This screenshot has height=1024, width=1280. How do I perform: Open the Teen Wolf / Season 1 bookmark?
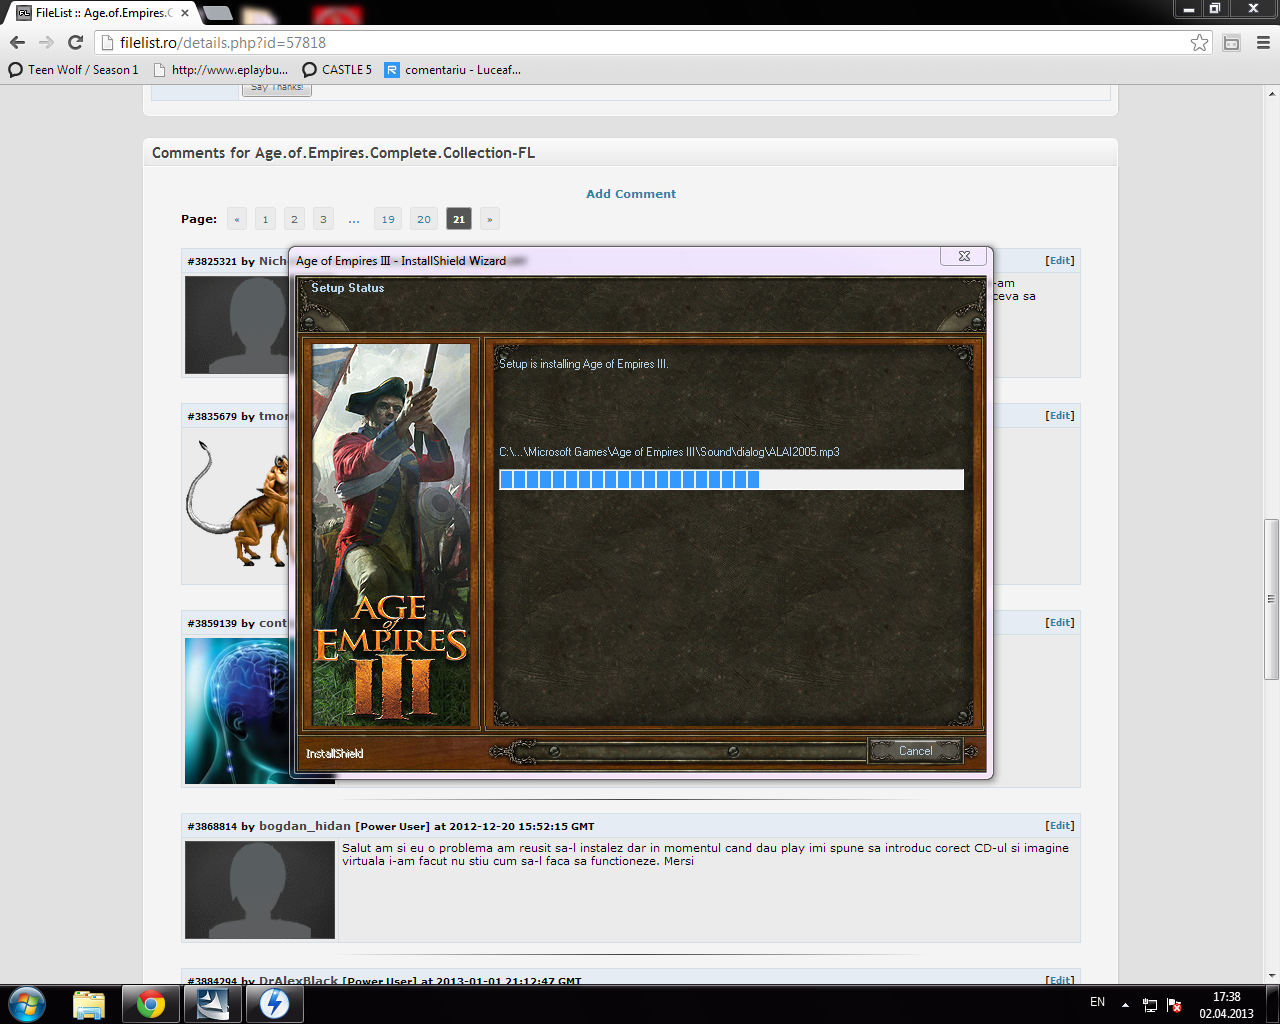(x=73, y=70)
